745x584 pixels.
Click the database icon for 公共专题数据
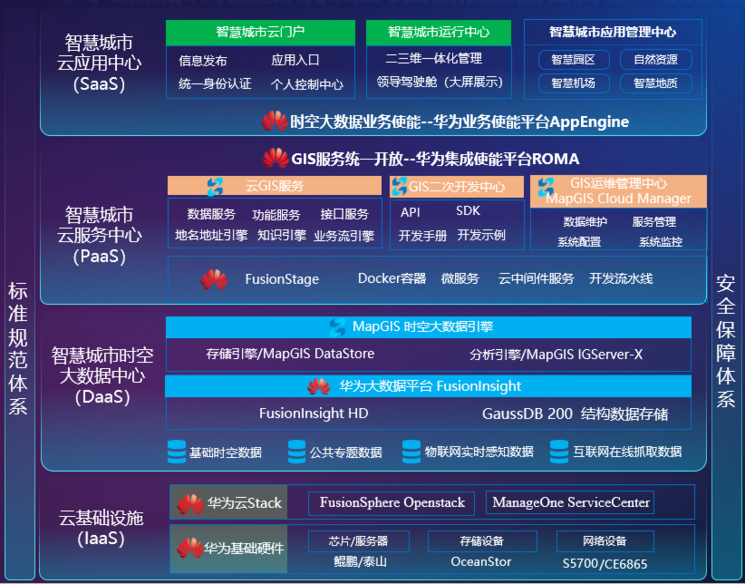(297, 451)
